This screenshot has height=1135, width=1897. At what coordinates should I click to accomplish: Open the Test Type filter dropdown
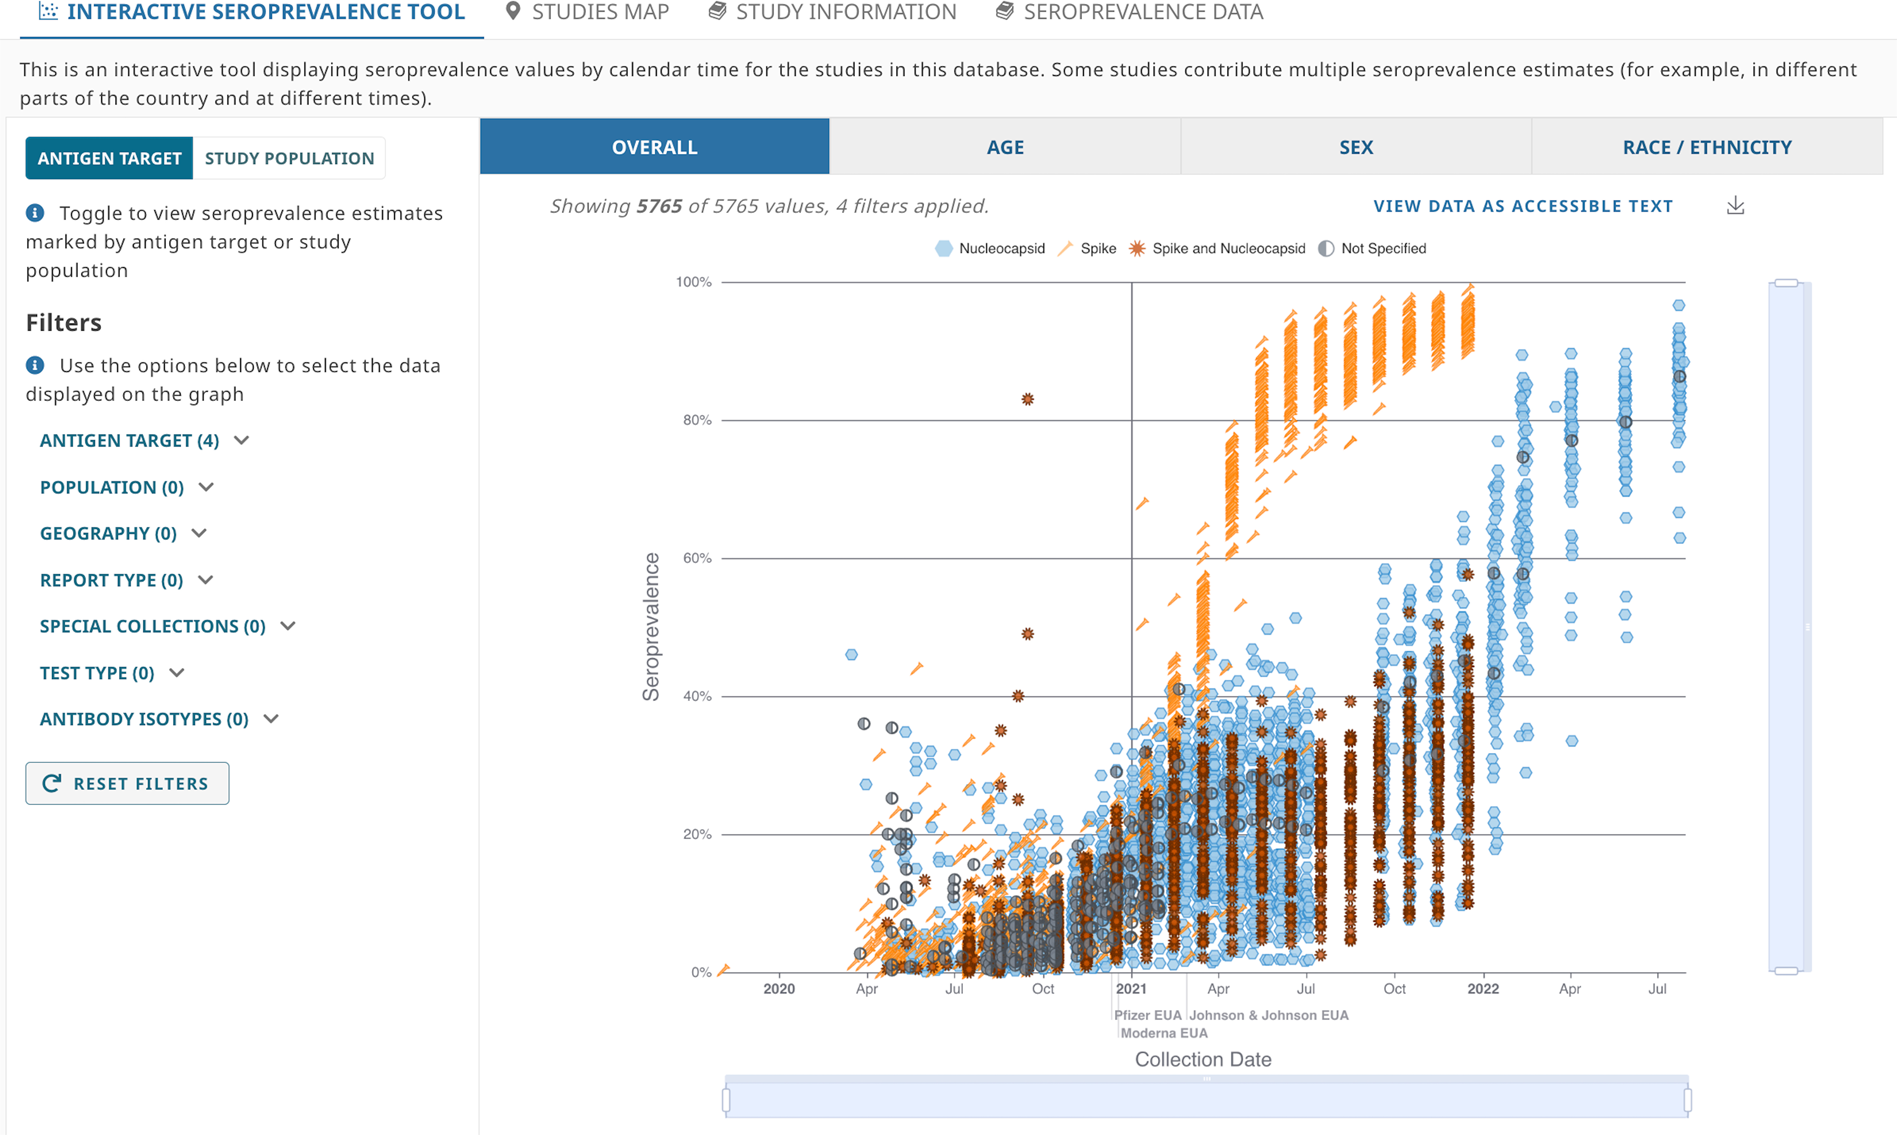coord(112,673)
